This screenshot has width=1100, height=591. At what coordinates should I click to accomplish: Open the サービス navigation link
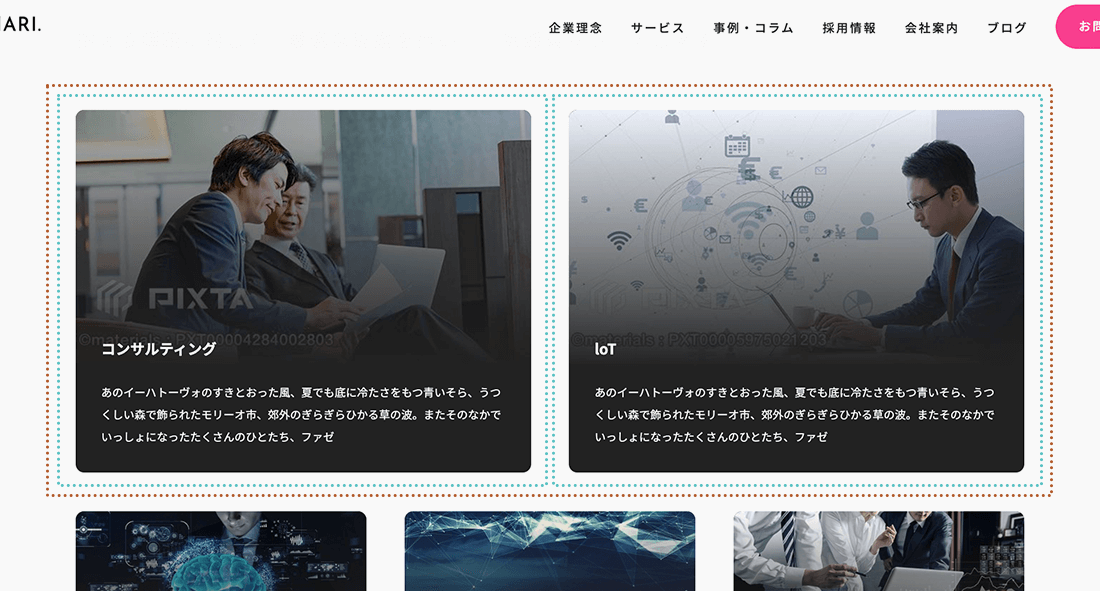click(x=656, y=28)
